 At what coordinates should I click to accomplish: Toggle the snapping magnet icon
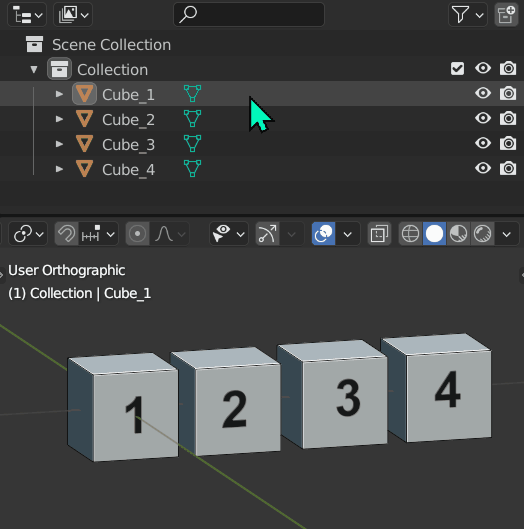pos(66,233)
